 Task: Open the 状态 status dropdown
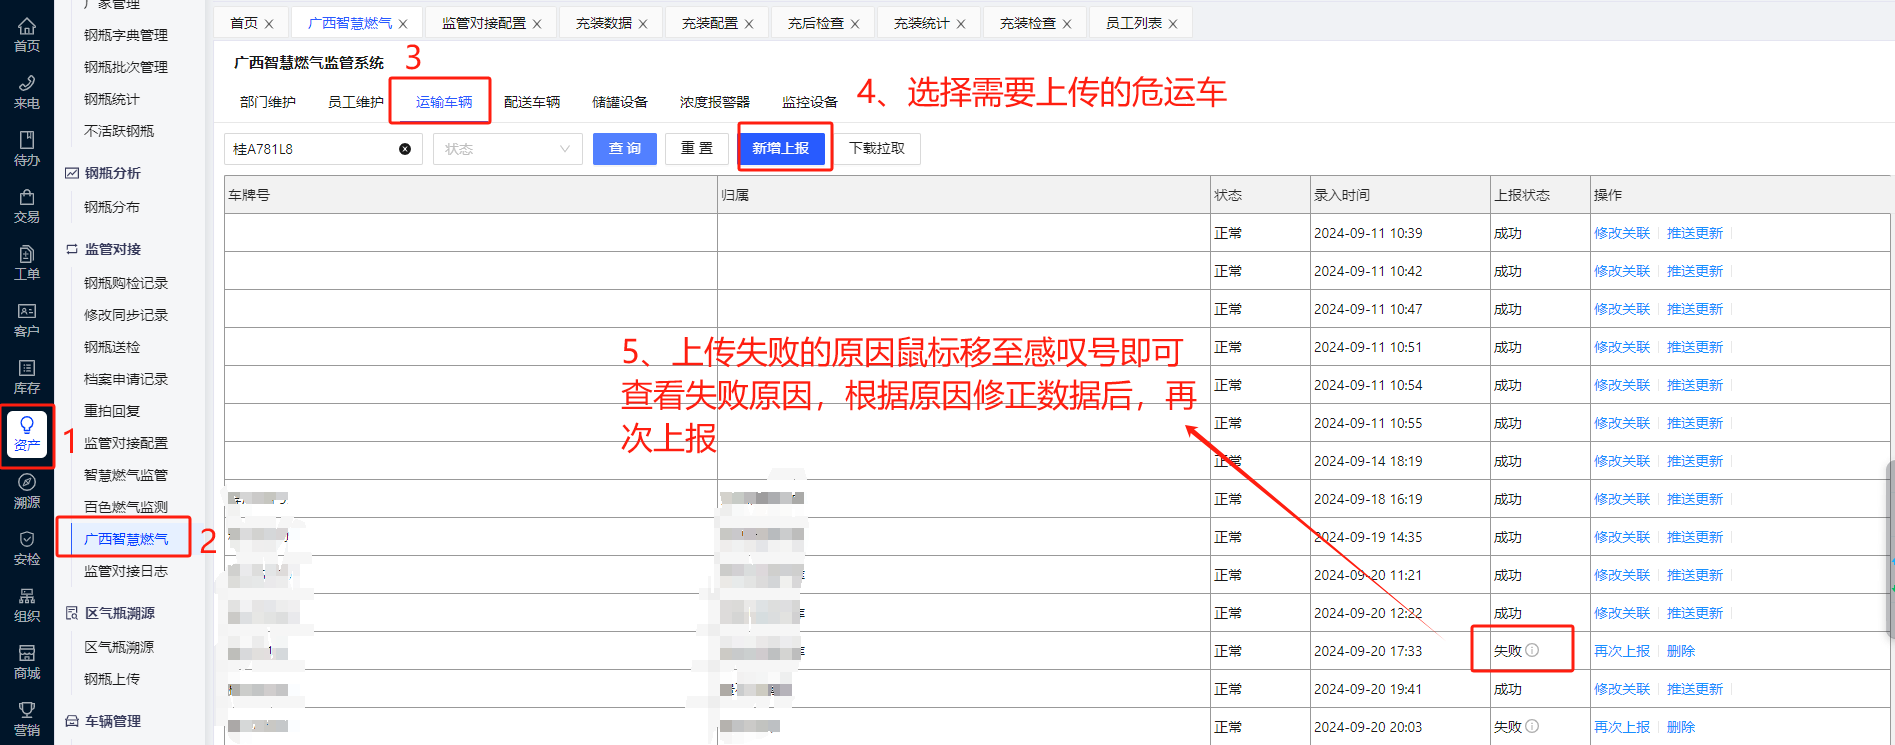[x=507, y=149]
